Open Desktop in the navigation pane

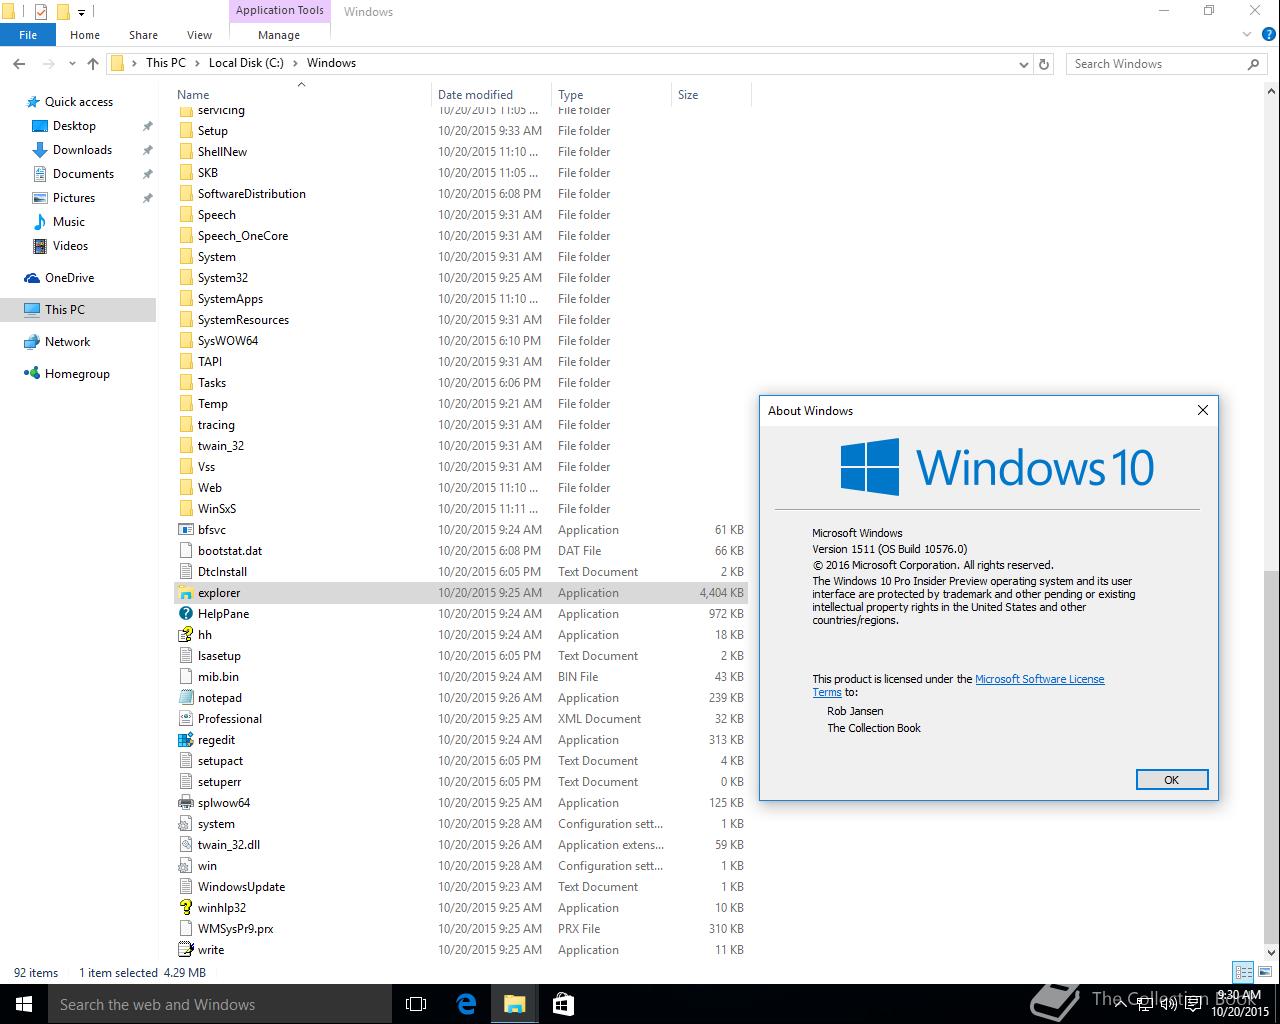click(x=74, y=126)
